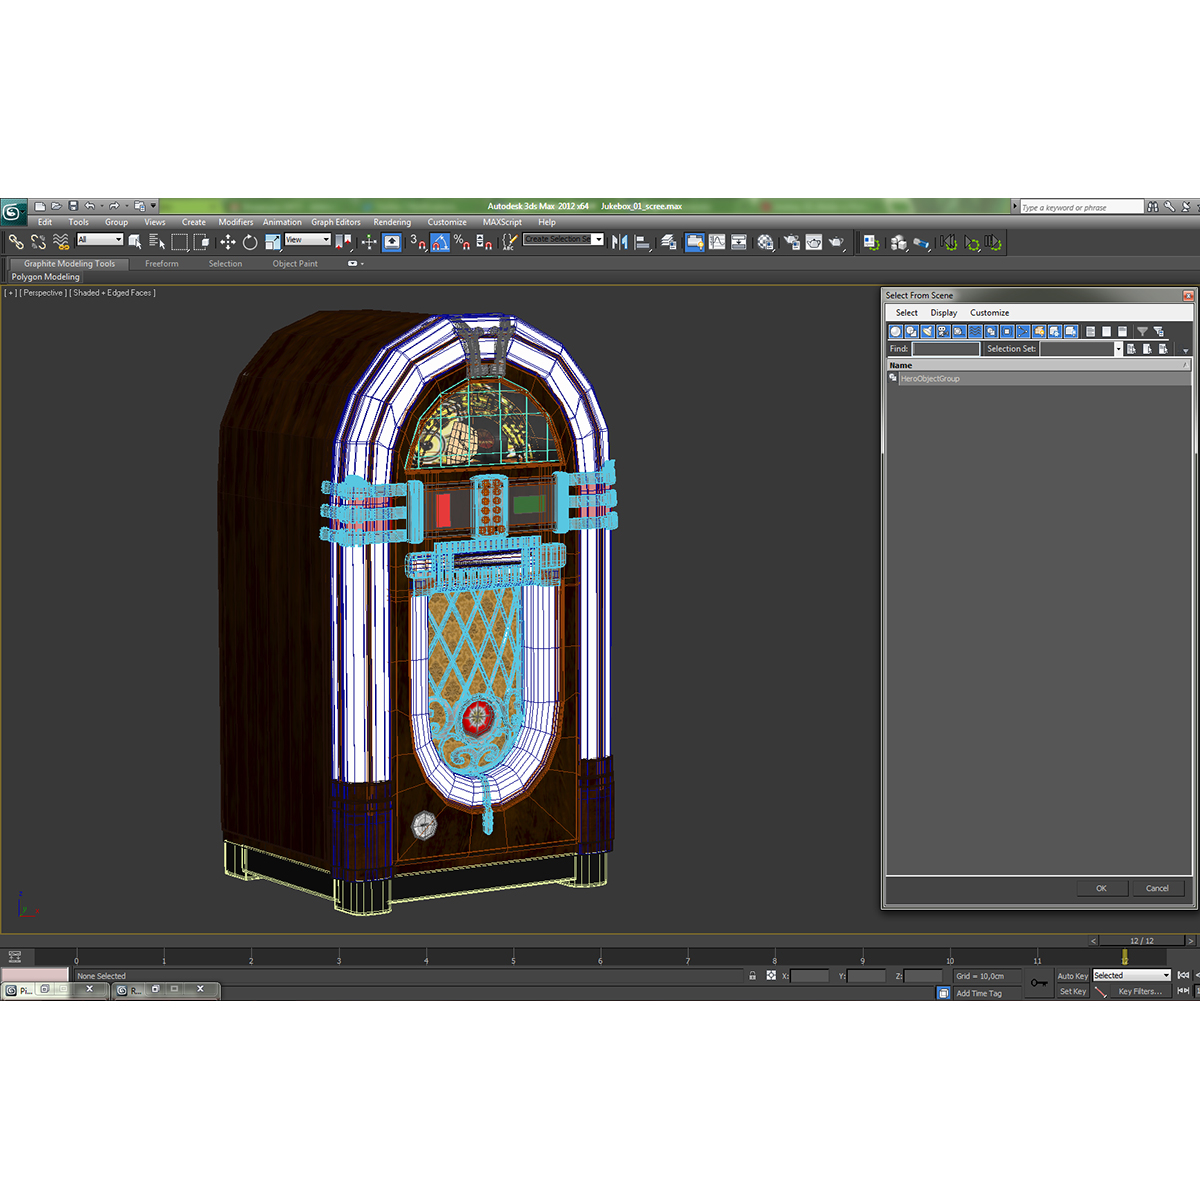Select HeroObjectGroup in the scene list
The image size is (1200, 1200).
930,378
